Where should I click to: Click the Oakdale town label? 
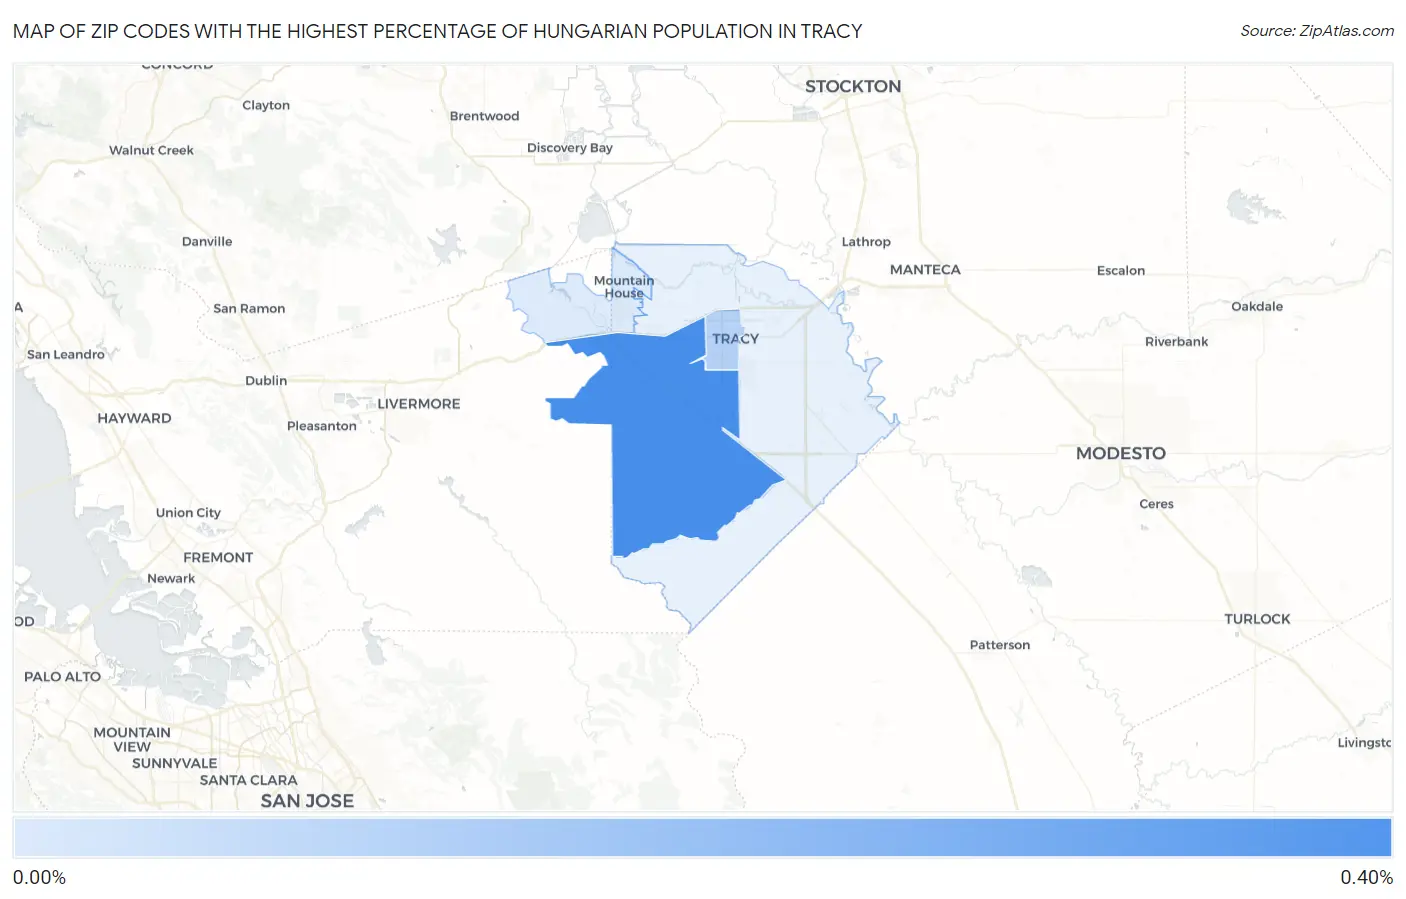1257,307
